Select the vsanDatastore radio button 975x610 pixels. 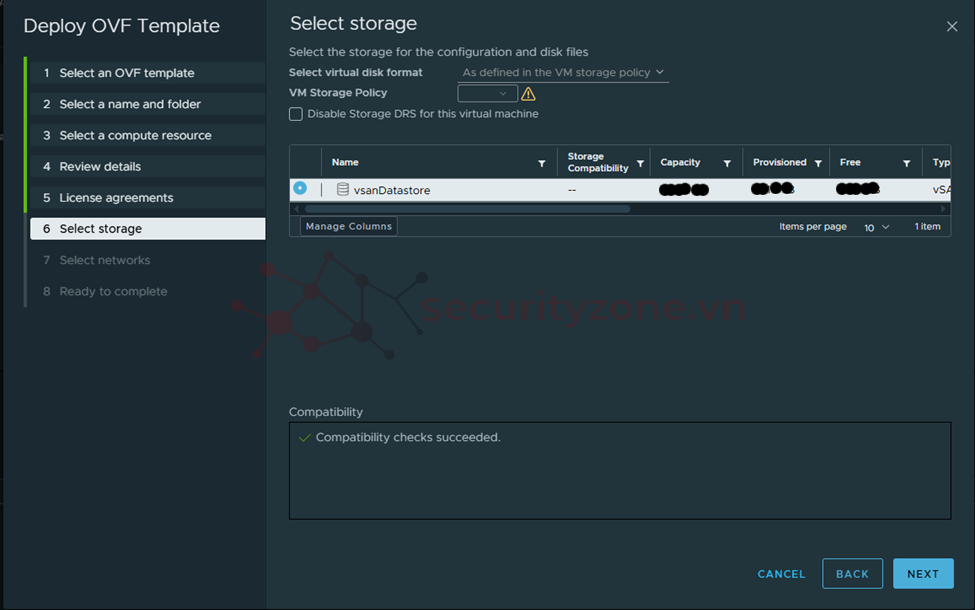click(x=300, y=188)
